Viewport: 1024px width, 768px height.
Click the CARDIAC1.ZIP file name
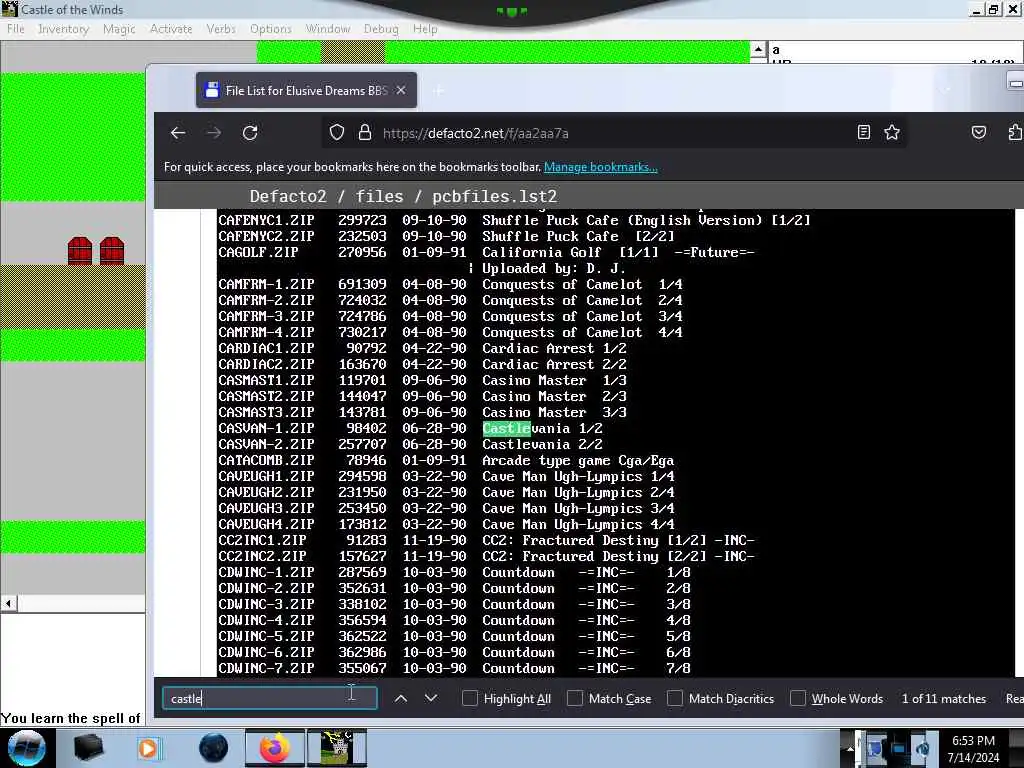266,348
